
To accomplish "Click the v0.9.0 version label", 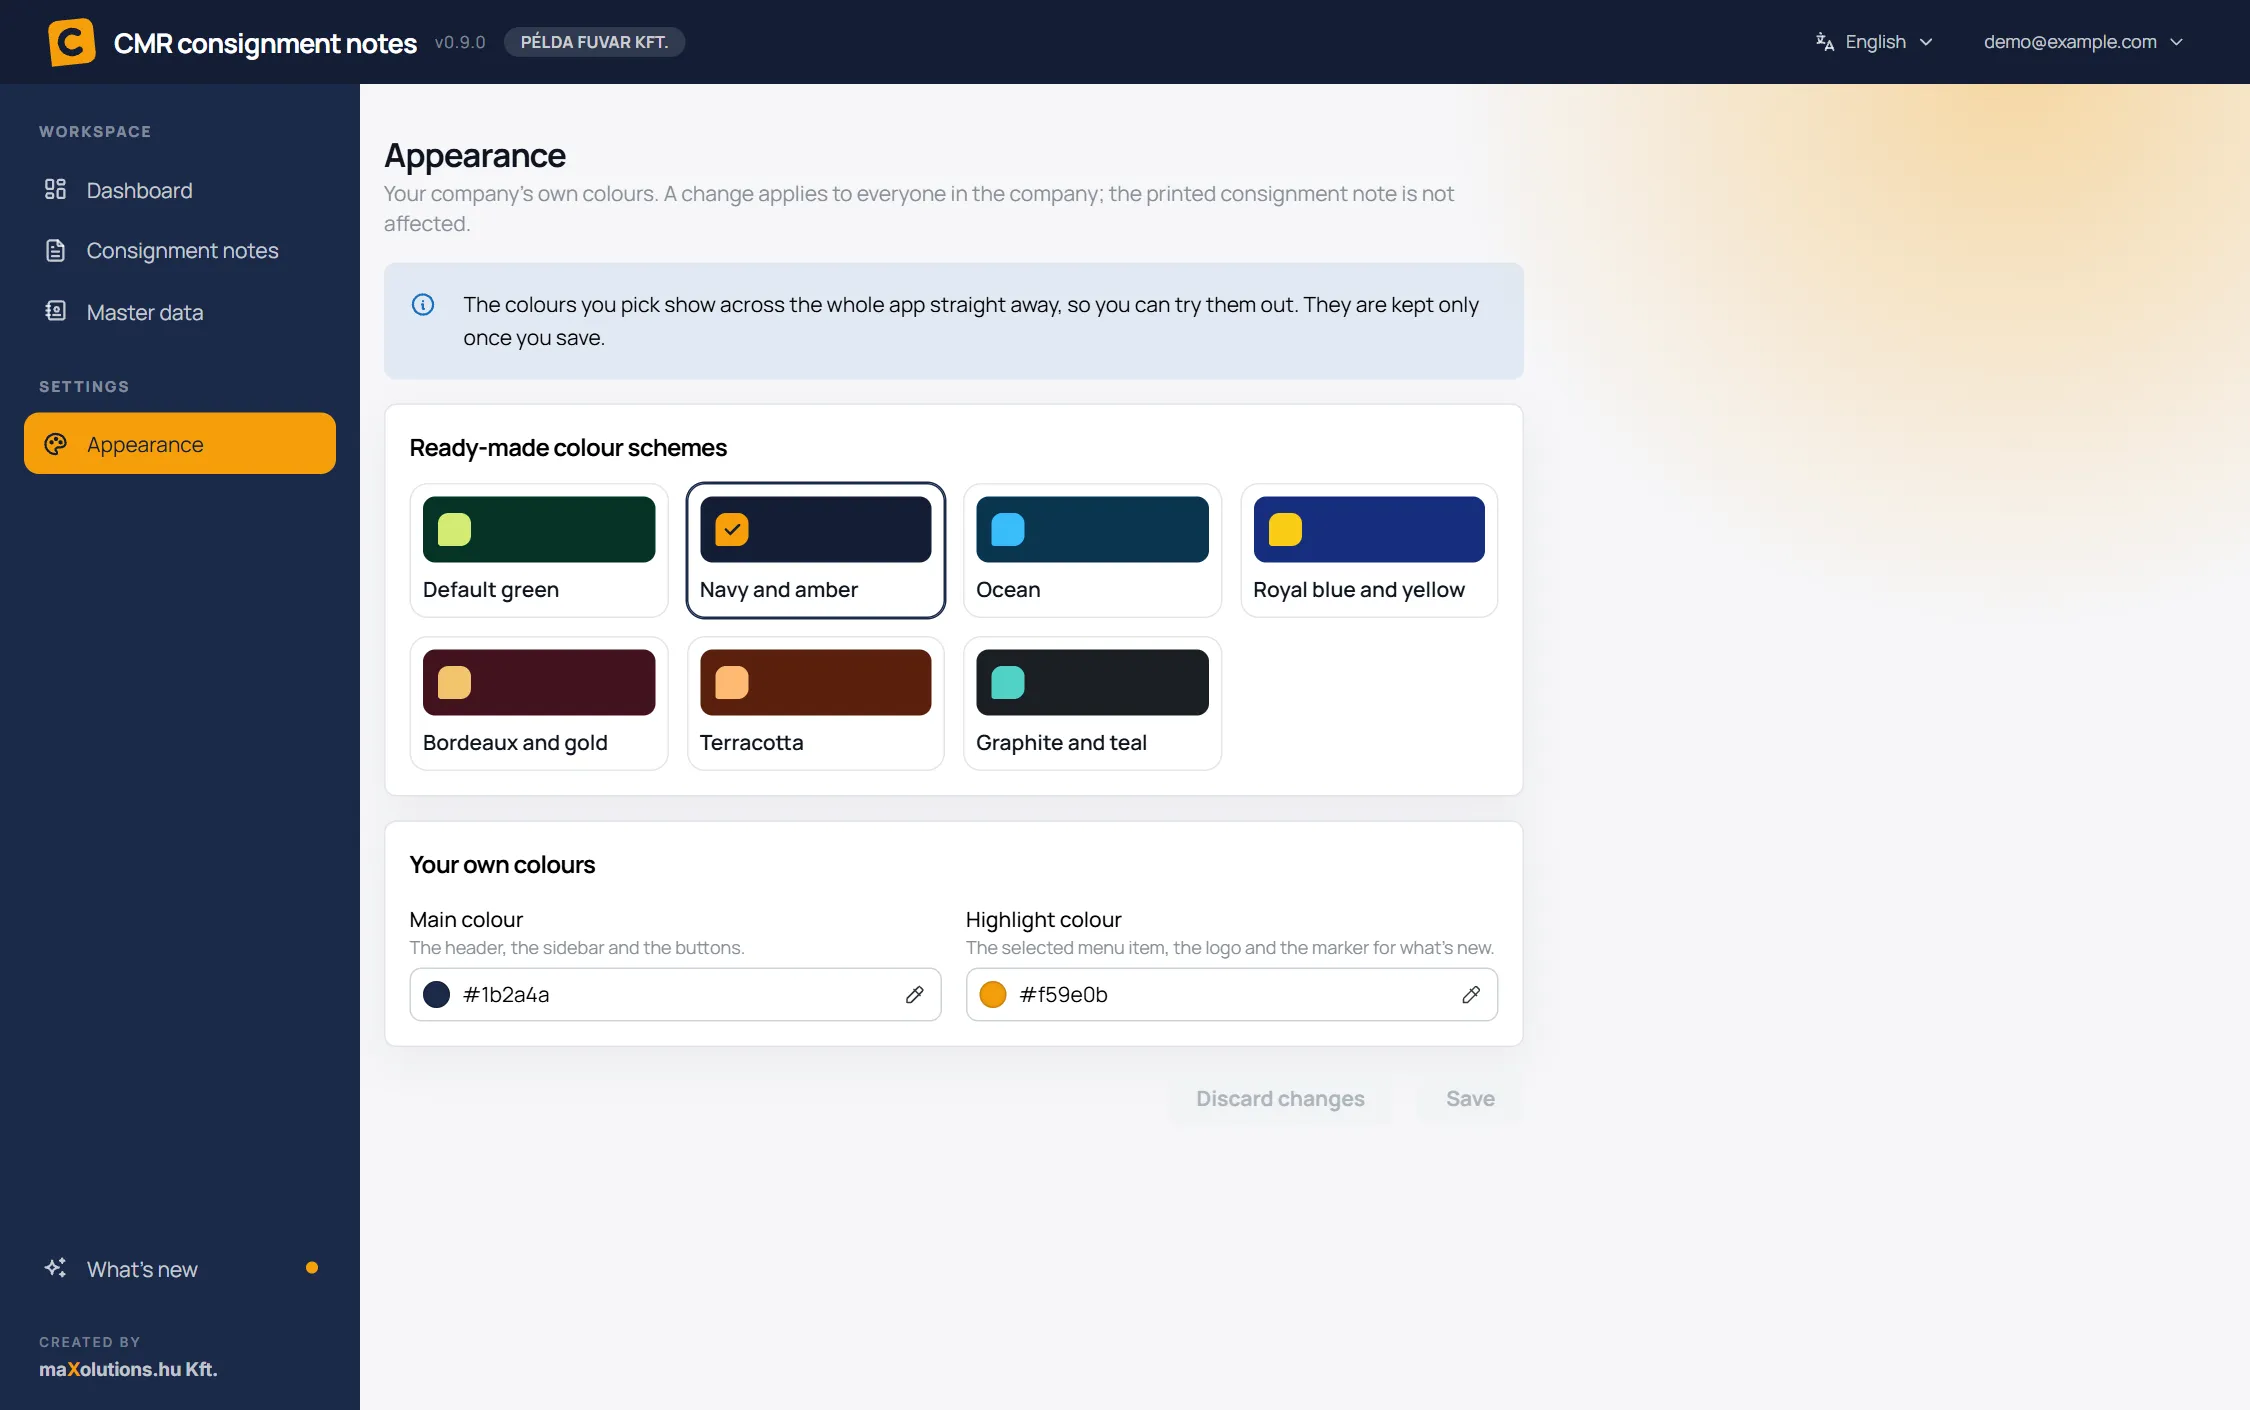I will (460, 42).
